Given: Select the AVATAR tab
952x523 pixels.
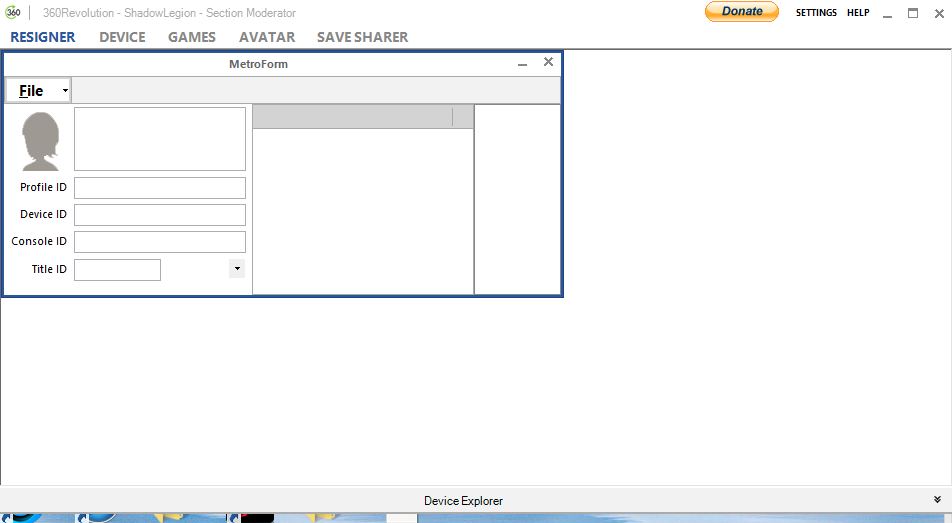Looking at the screenshot, I should (x=267, y=37).
